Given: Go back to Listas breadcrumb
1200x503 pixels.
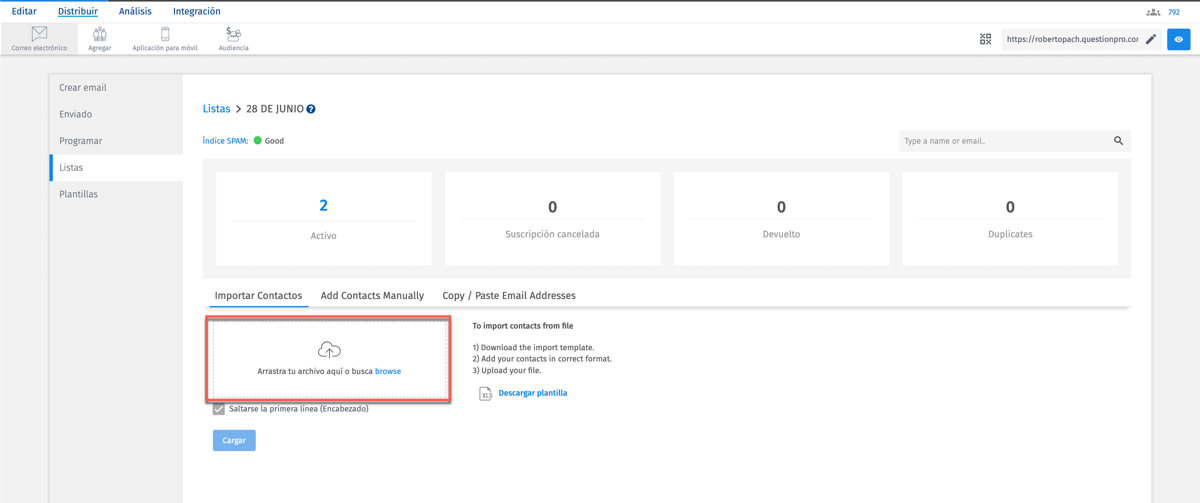Looking at the screenshot, I should [x=216, y=109].
